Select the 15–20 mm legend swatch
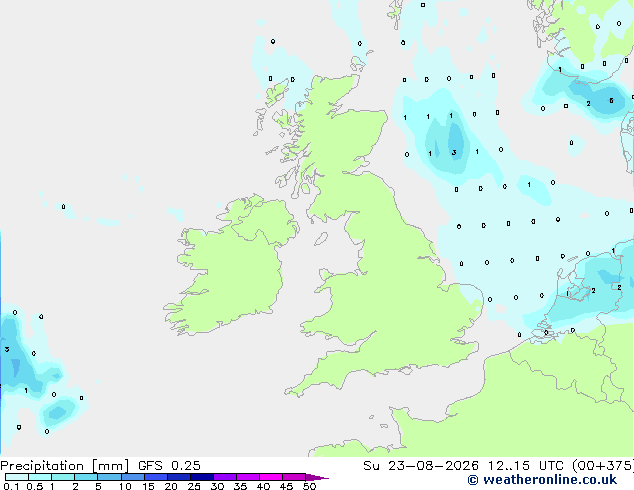Screen dimensions: 634x490 click(156, 477)
